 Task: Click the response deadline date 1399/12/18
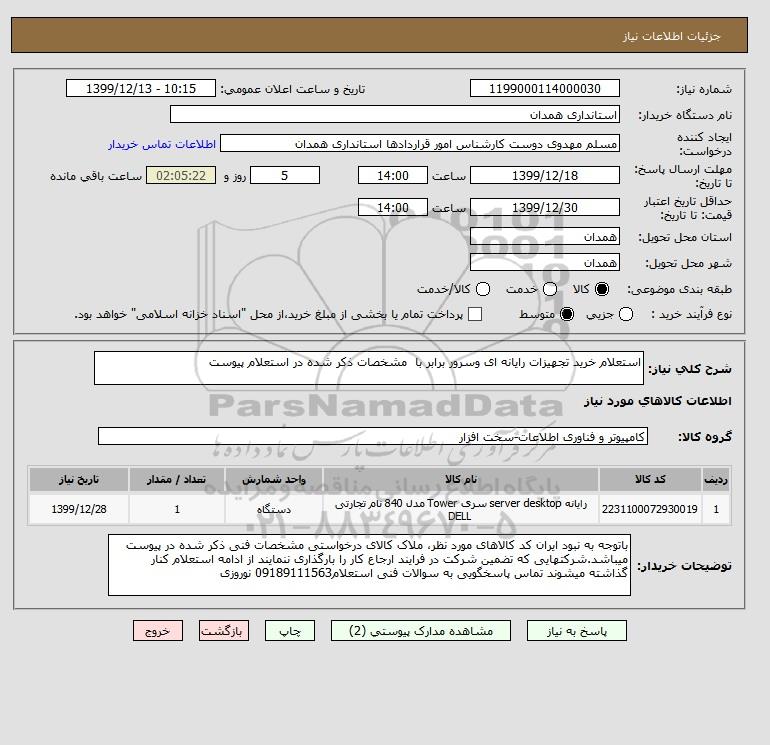[x=545, y=175]
